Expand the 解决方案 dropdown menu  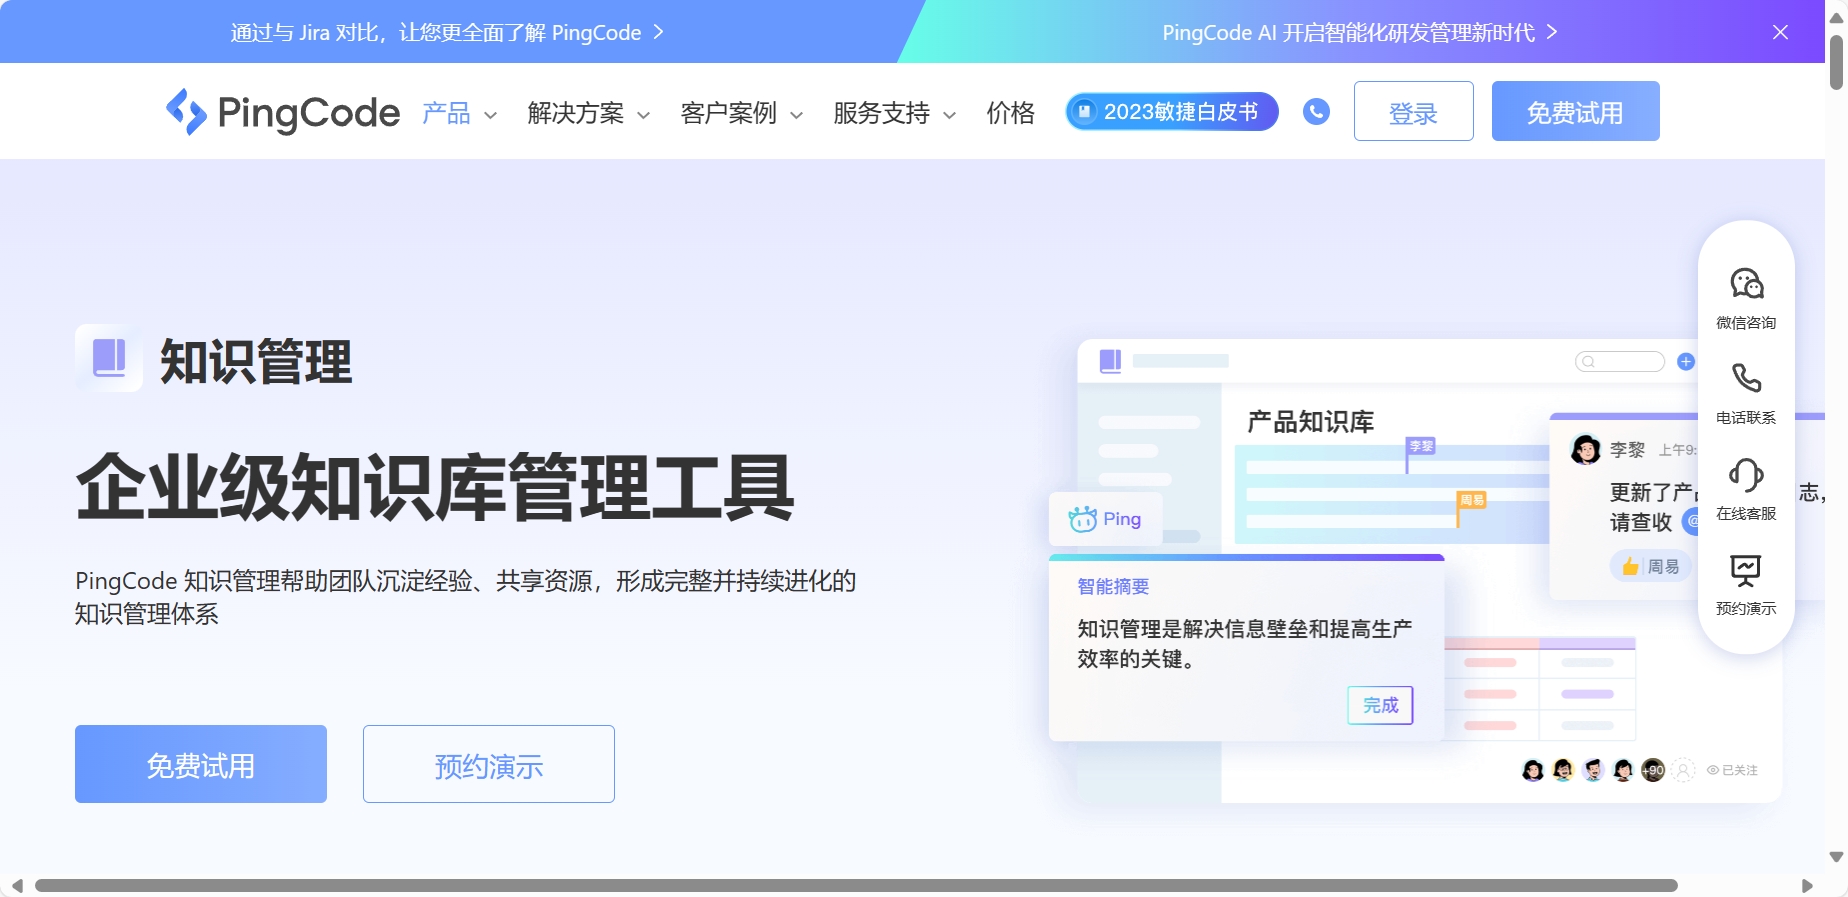(x=589, y=113)
